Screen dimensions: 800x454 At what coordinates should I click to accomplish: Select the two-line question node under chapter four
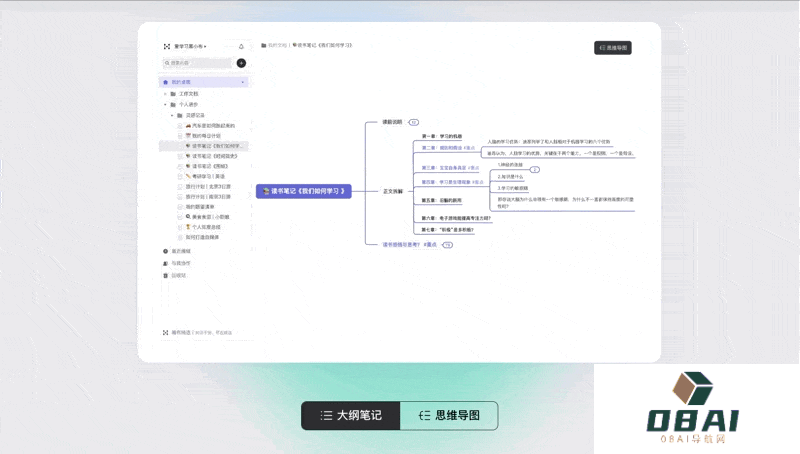[565, 203]
